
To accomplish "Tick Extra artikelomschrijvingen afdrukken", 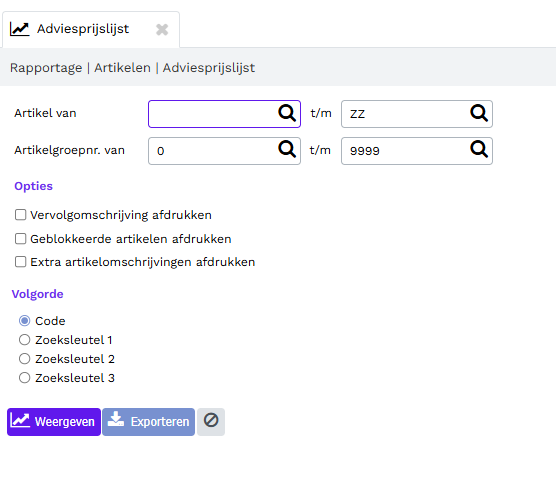I will (21, 262).
